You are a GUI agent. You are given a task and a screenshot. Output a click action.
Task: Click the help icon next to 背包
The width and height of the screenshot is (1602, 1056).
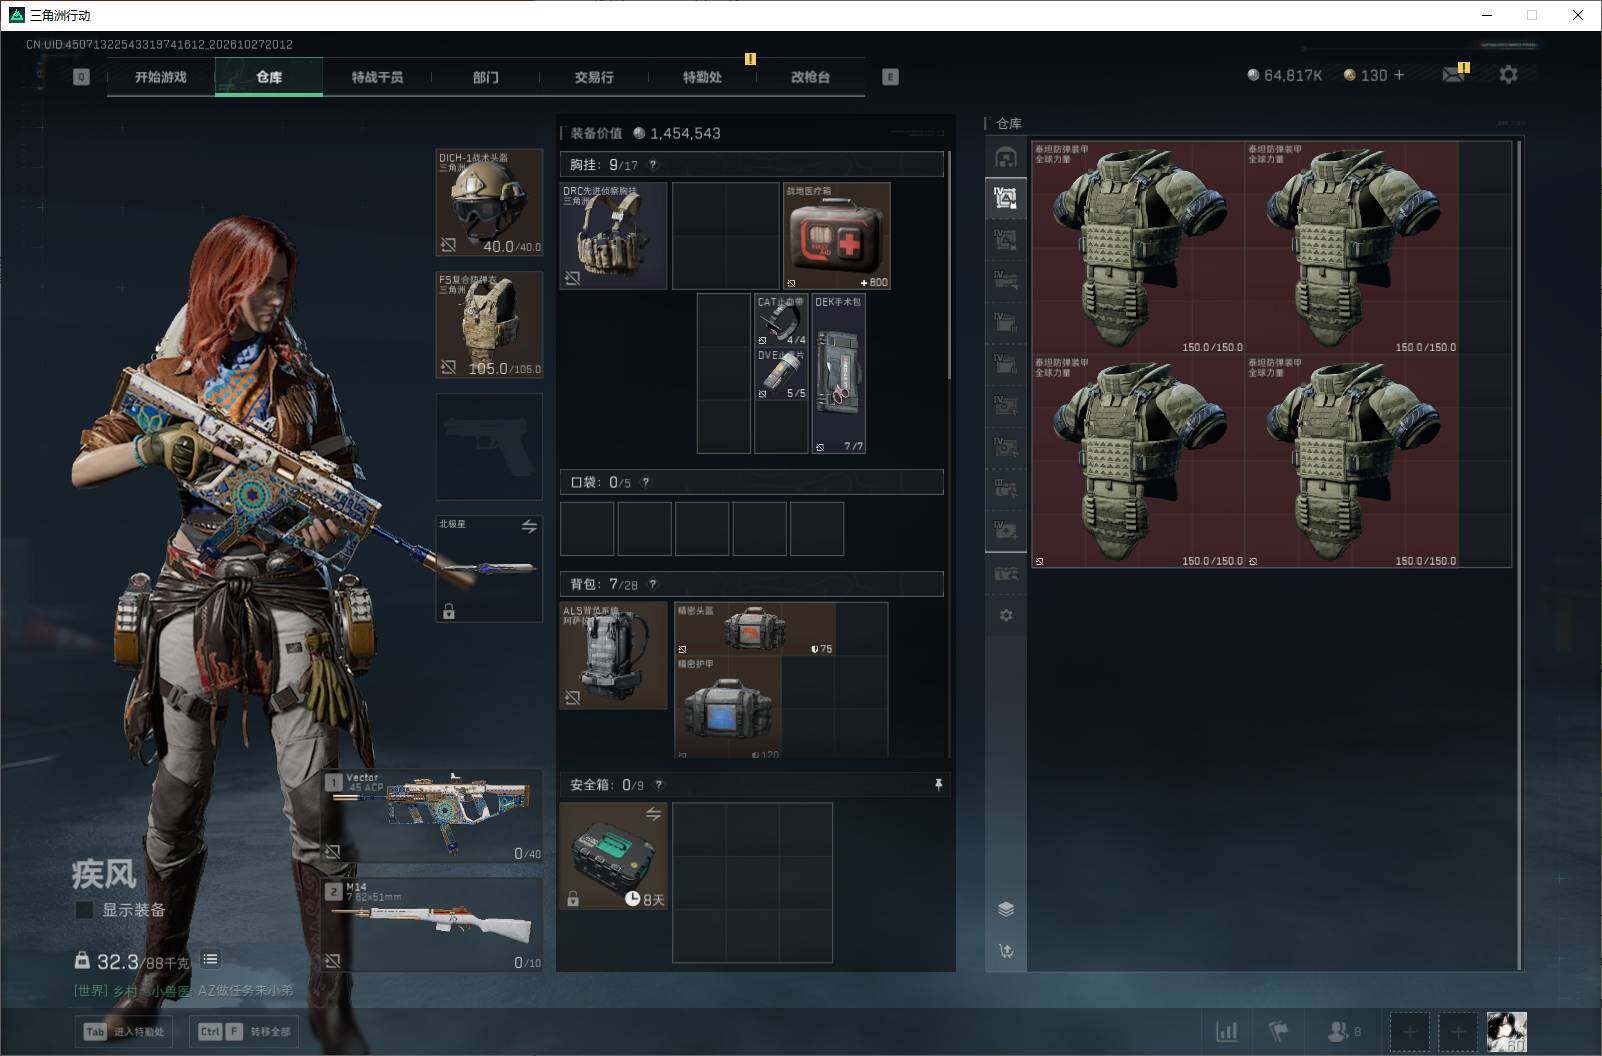click(x=653, y=584)
